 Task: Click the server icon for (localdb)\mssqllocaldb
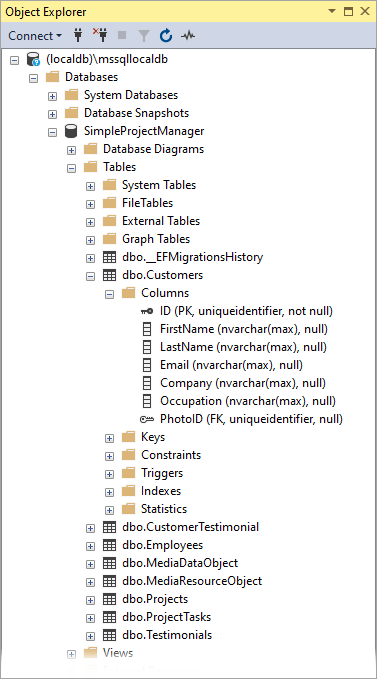33,59
